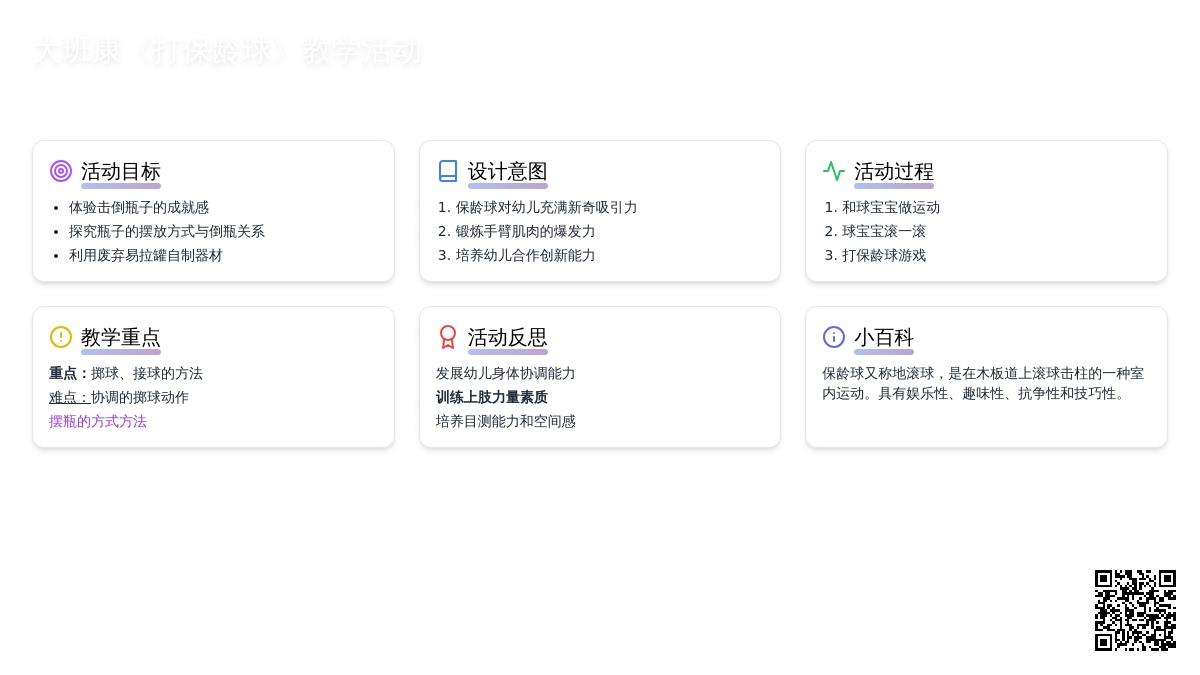
Task: Click the bullet 体验击倒瓶子的成就感
Action: point(139,208)
